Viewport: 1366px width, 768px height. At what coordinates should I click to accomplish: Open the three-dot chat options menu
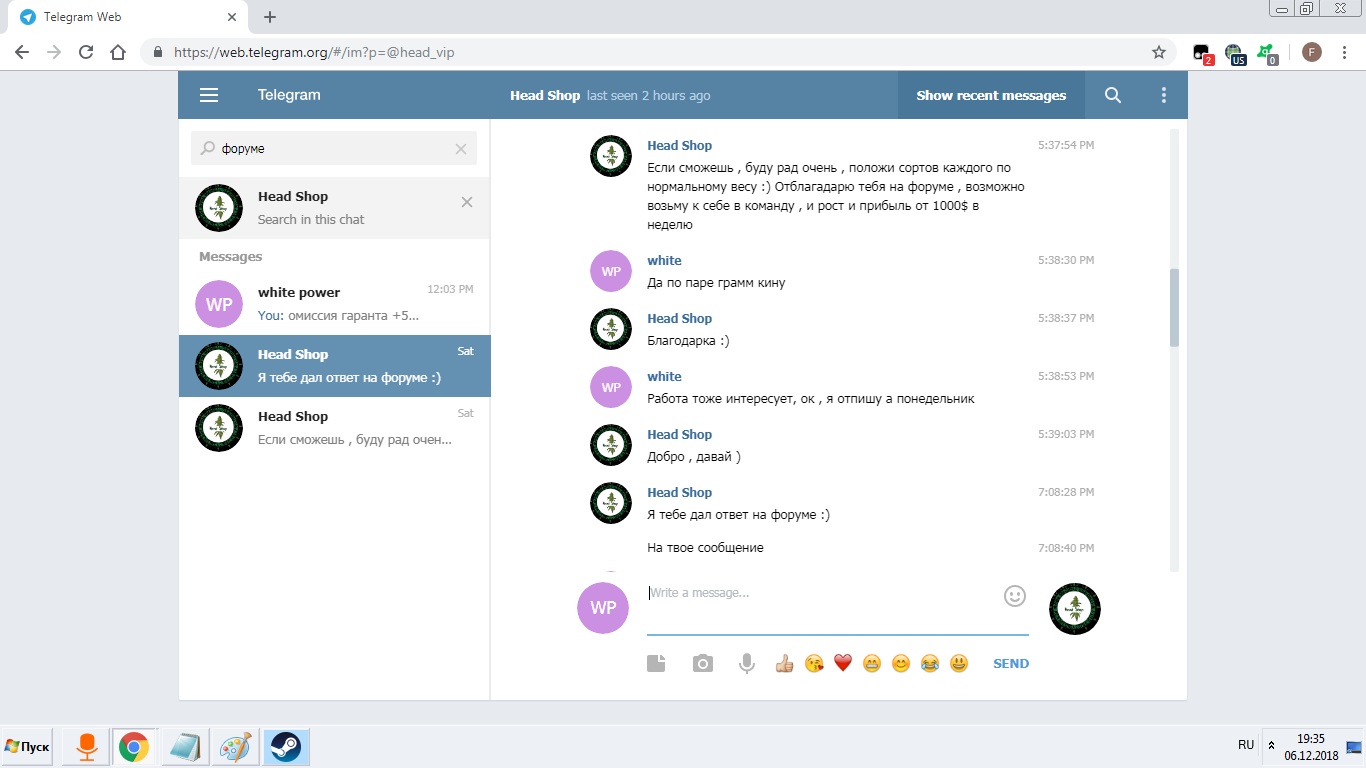[x=1163, y=95]
